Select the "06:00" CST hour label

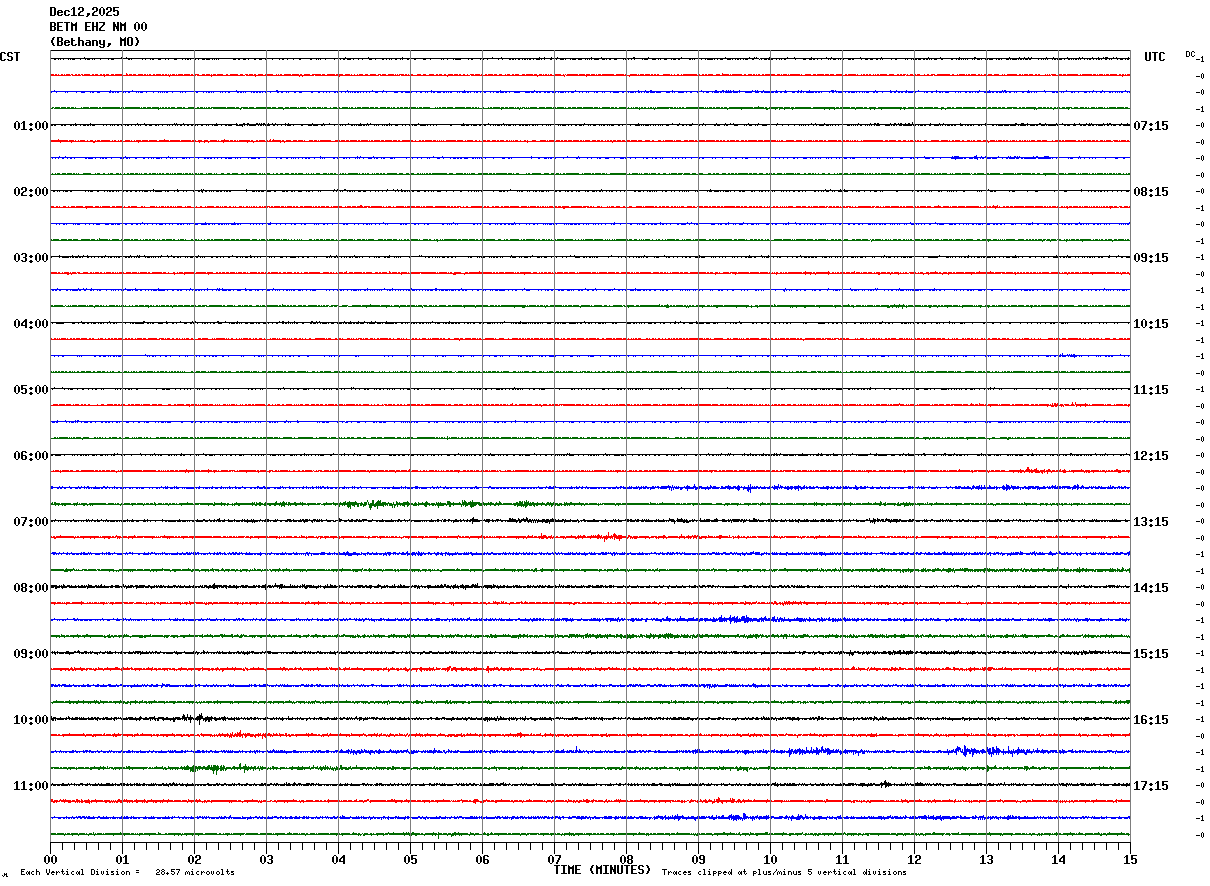click(x=30, y=456)
